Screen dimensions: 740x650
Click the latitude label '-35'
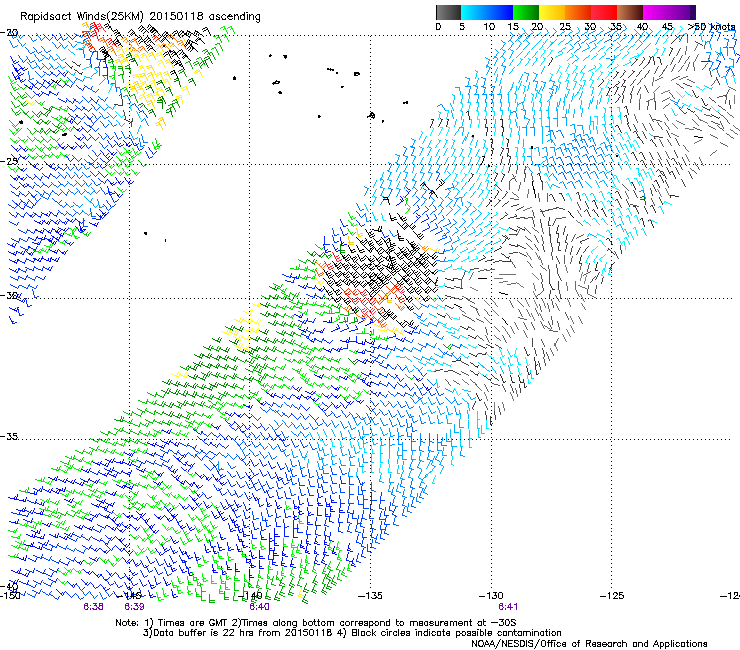click(9, 436)
